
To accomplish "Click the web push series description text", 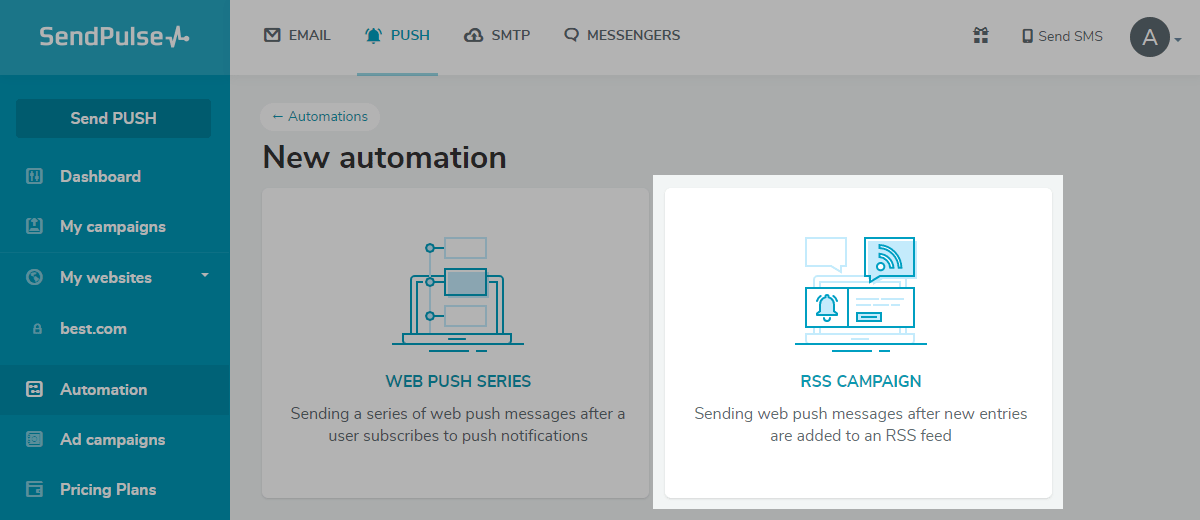I will pyautogui.click(x=458, y=425).
